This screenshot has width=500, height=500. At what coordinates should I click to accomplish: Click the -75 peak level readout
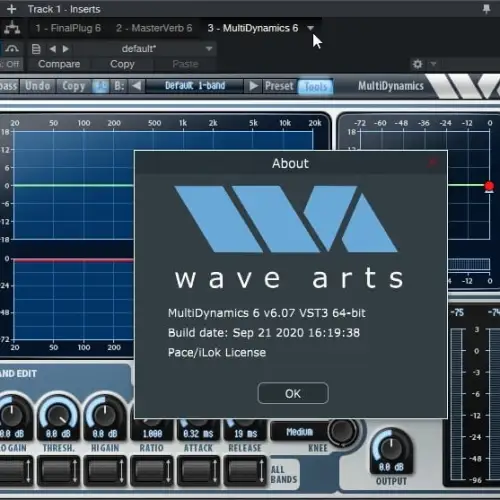coord(457,312)
